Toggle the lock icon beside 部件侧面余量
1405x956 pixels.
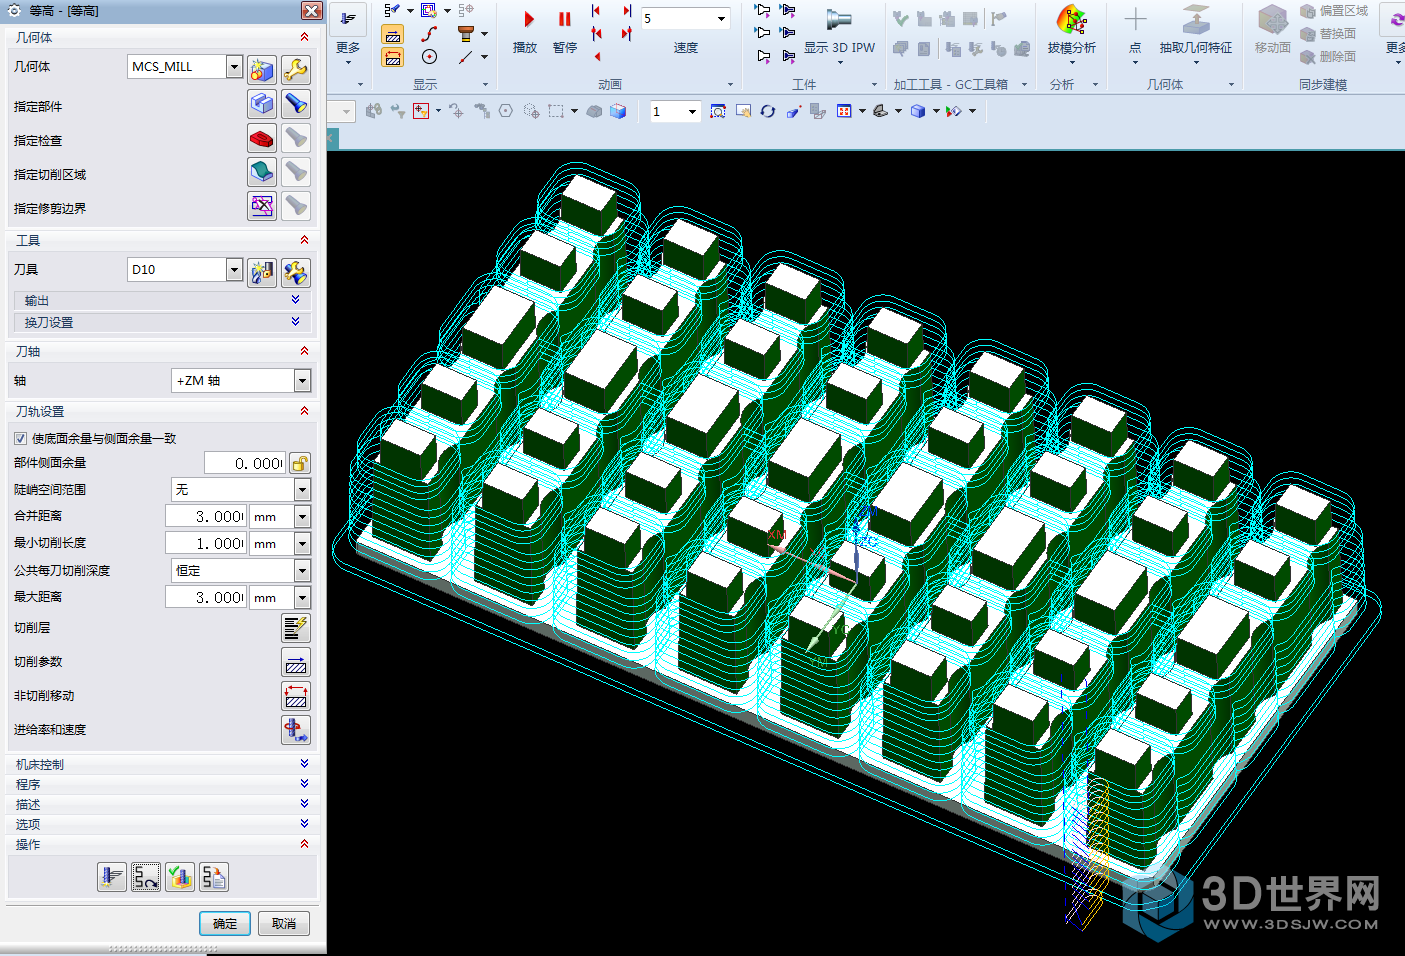tap(300, 463)
